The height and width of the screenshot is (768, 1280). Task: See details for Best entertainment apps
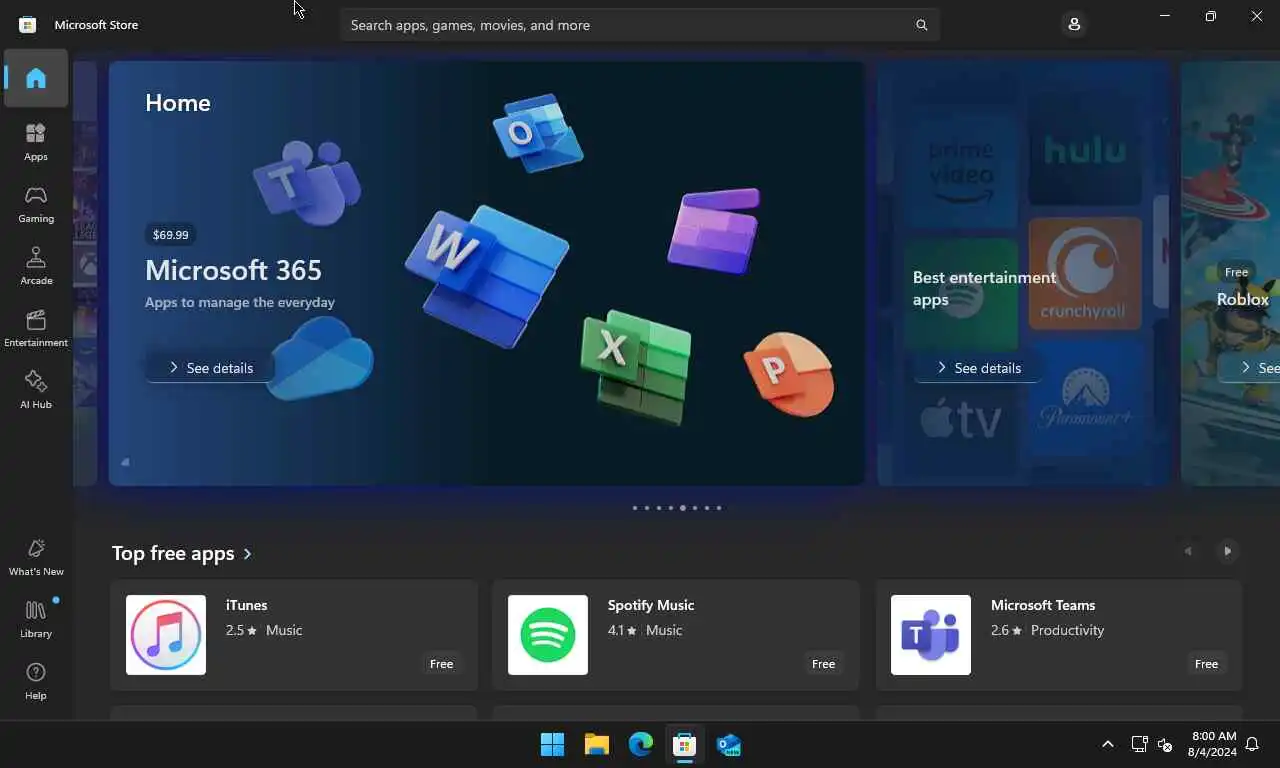[978, 368]
